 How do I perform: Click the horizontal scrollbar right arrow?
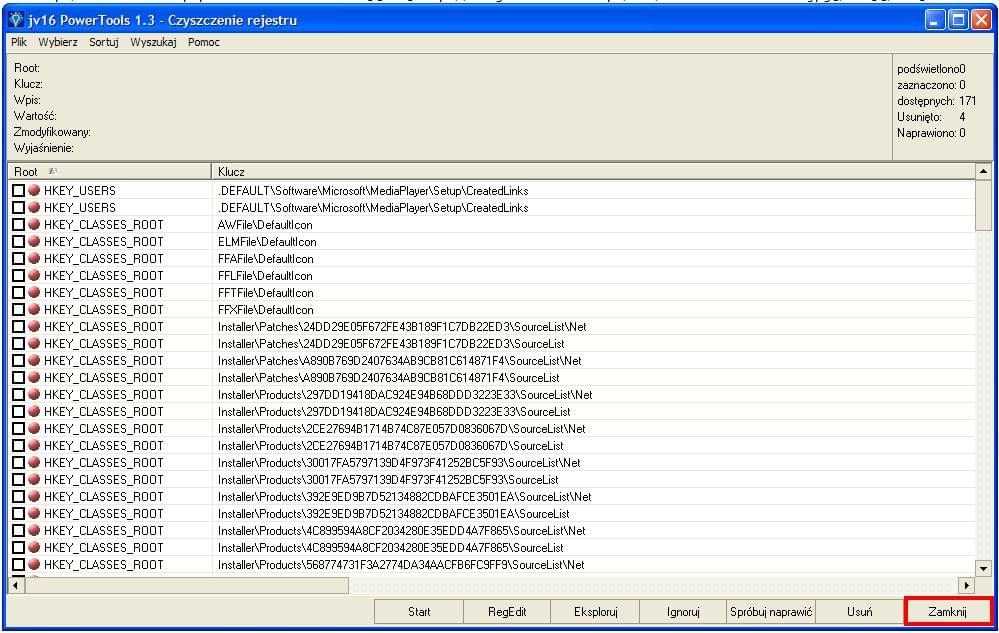[967, 585]
